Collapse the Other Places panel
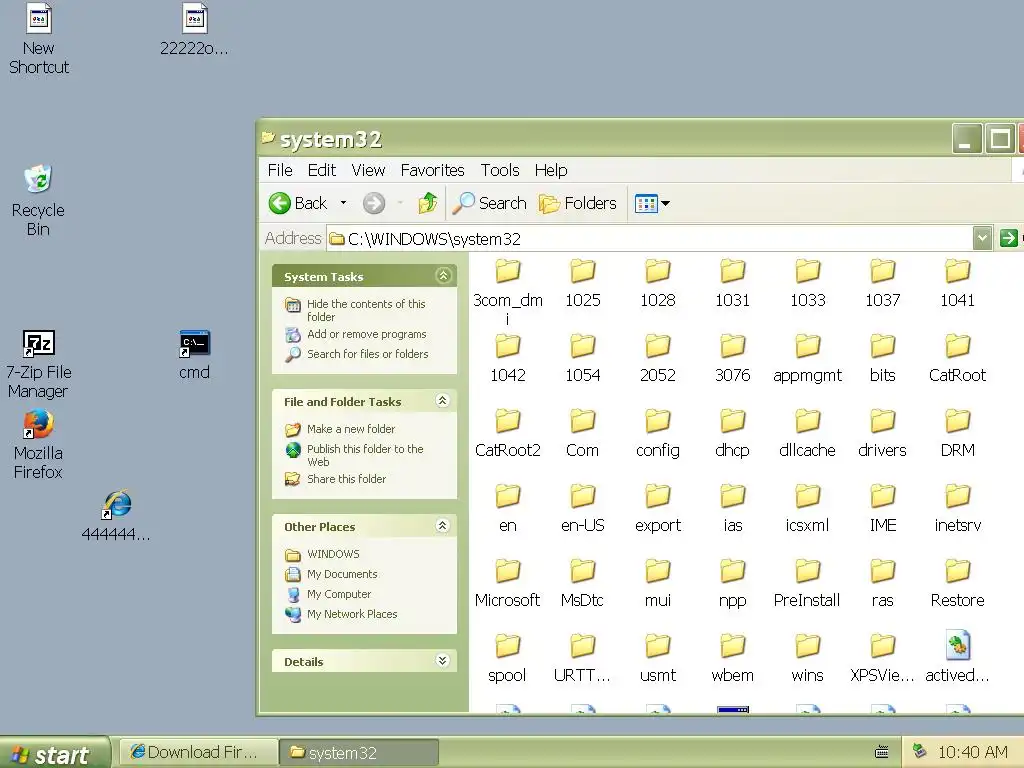This screenshot has height=768, width=1024. (x=442, y=526)
